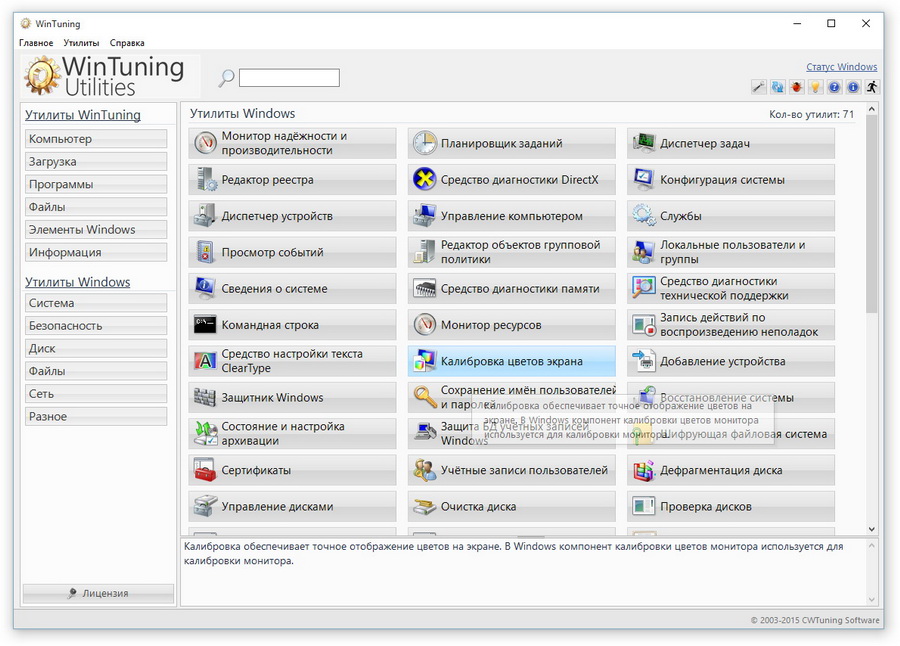Open Конфигурация системы
Viewport: 900px width, 646px height.
point(731,180)
